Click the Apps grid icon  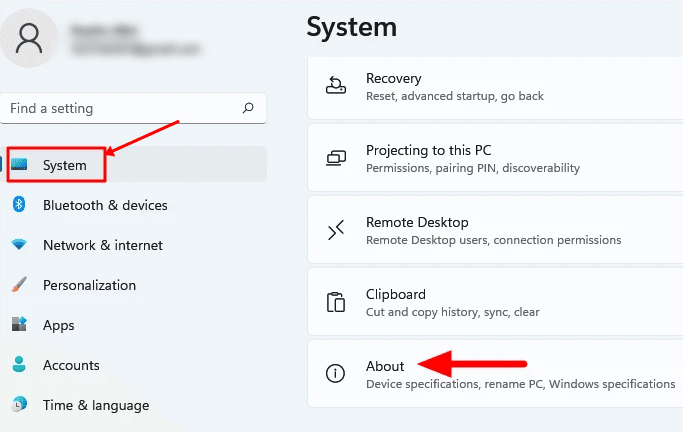(19, 325)
